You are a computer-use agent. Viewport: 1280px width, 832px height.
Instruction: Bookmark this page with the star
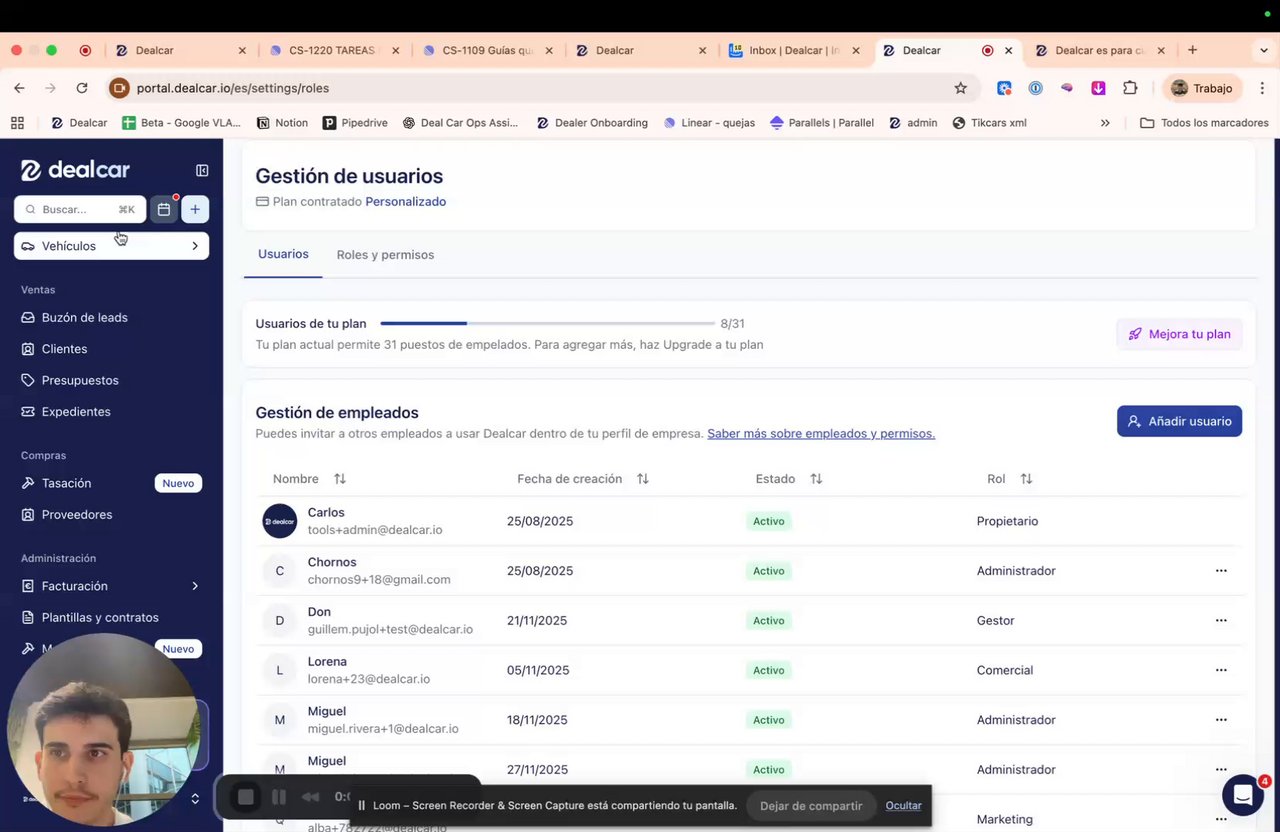(961, 88)
